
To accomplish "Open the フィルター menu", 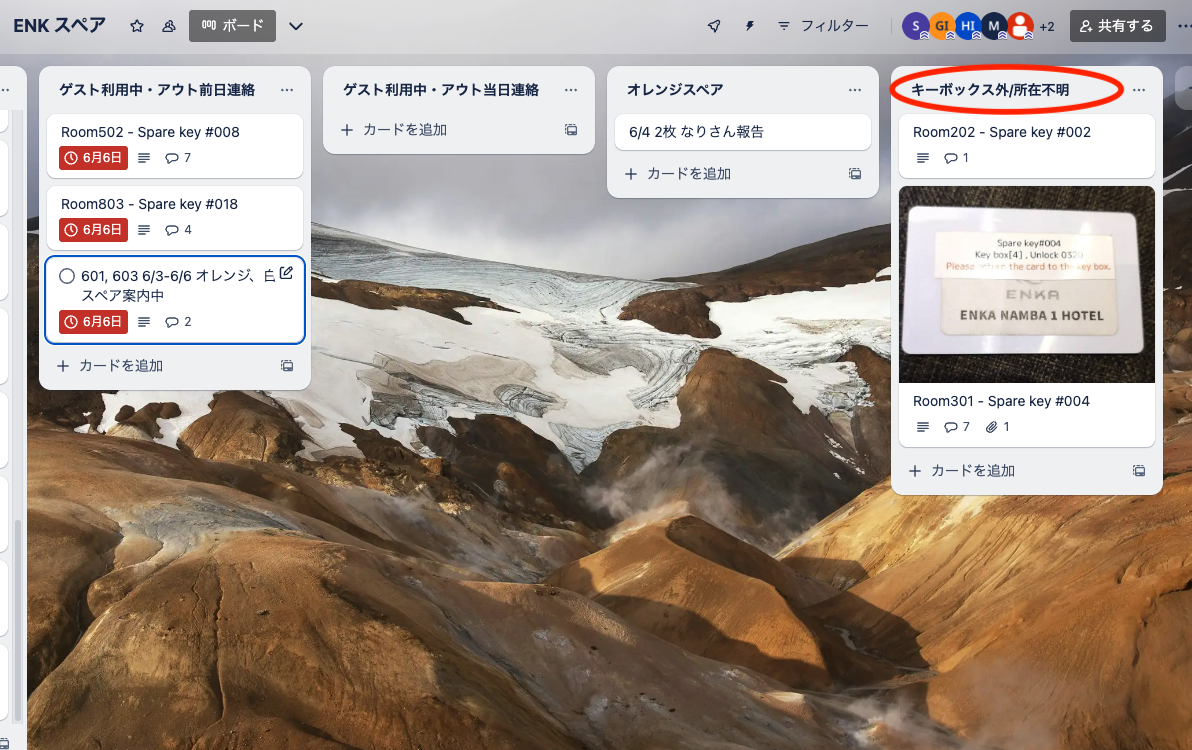I will pos(823,26).
